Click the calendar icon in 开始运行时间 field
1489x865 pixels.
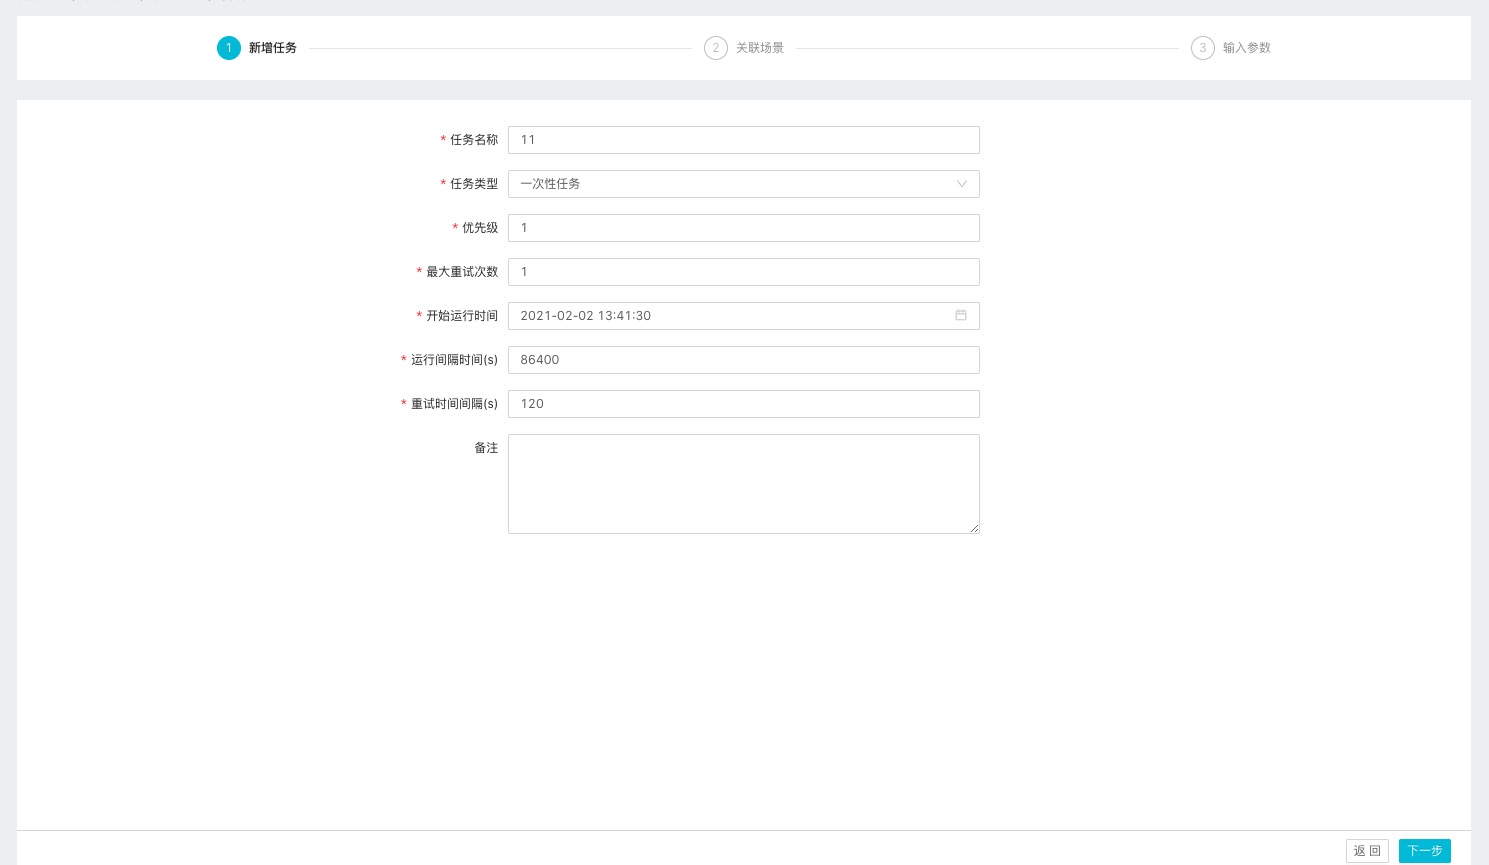point(961,315)
